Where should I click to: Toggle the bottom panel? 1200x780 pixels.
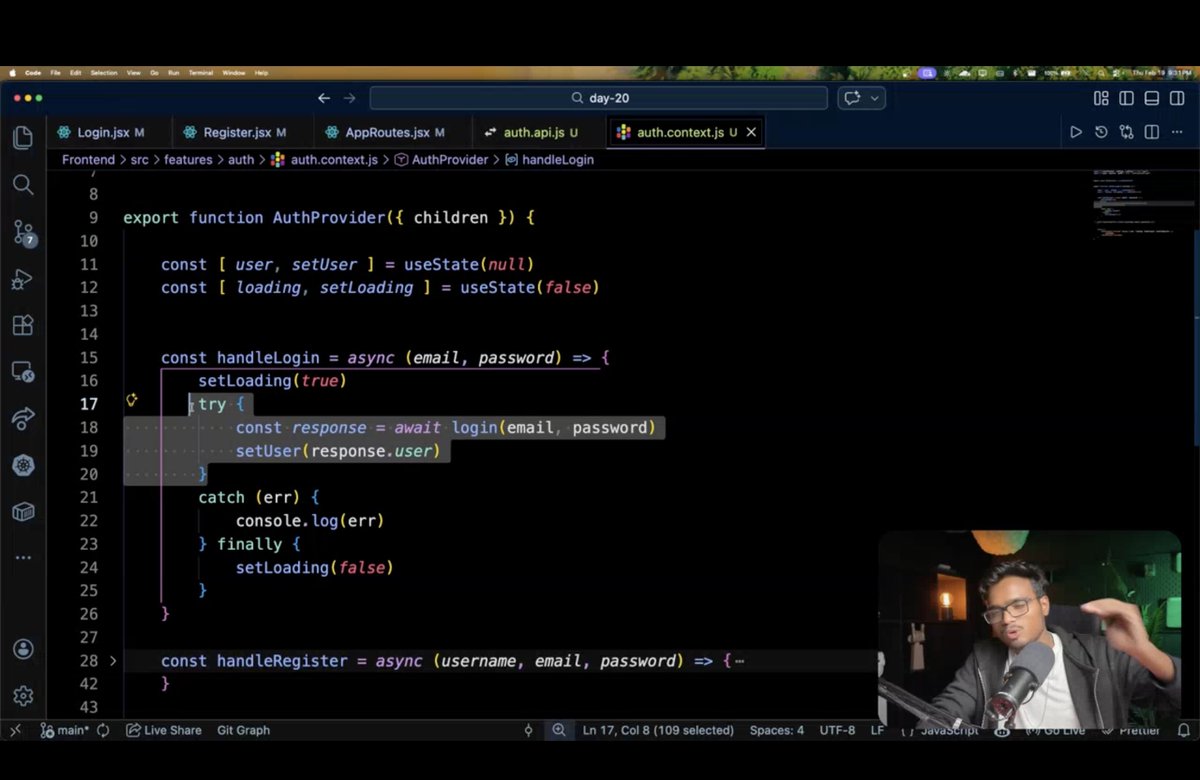click(1151, 98)
